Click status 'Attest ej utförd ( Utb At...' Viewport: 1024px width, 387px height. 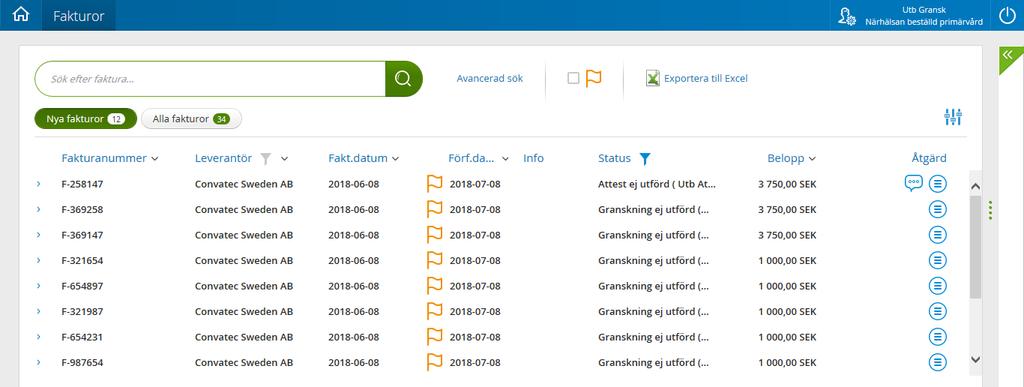tap(657, 184)
